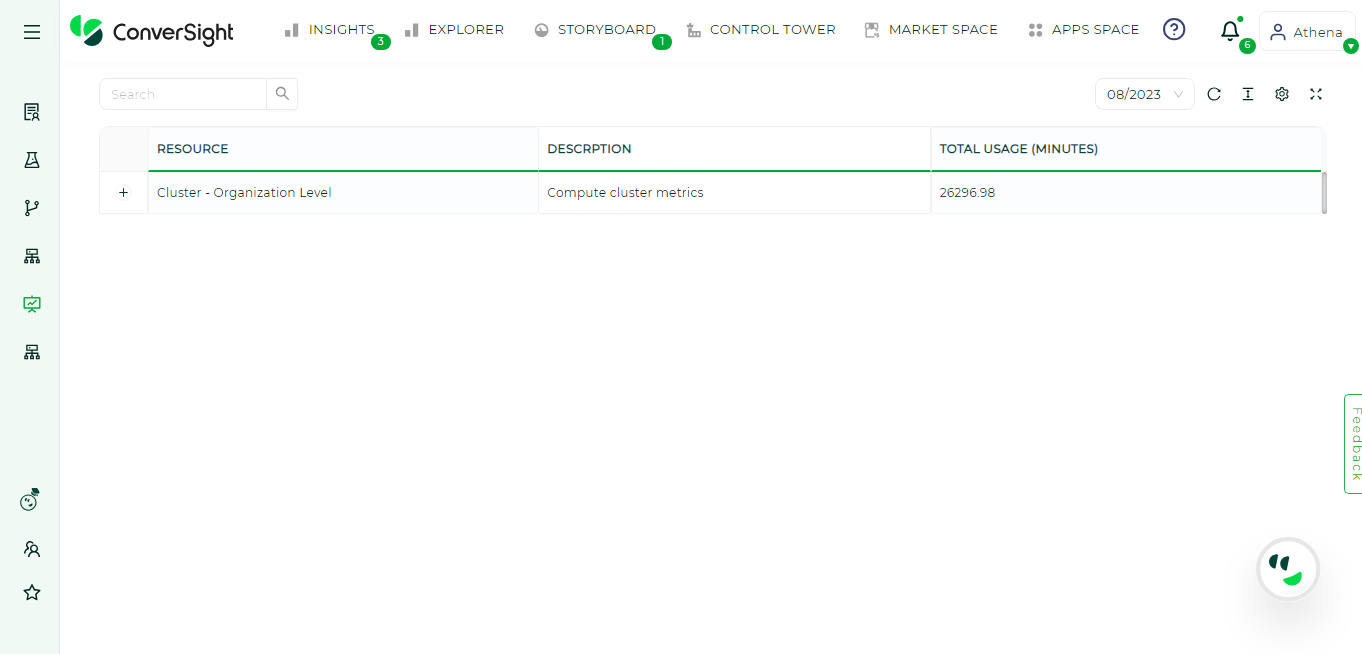The width and height of the screenshot is (1362, 654).
Task: Click the table vertical scrollbar
Action: point(1324,193)
